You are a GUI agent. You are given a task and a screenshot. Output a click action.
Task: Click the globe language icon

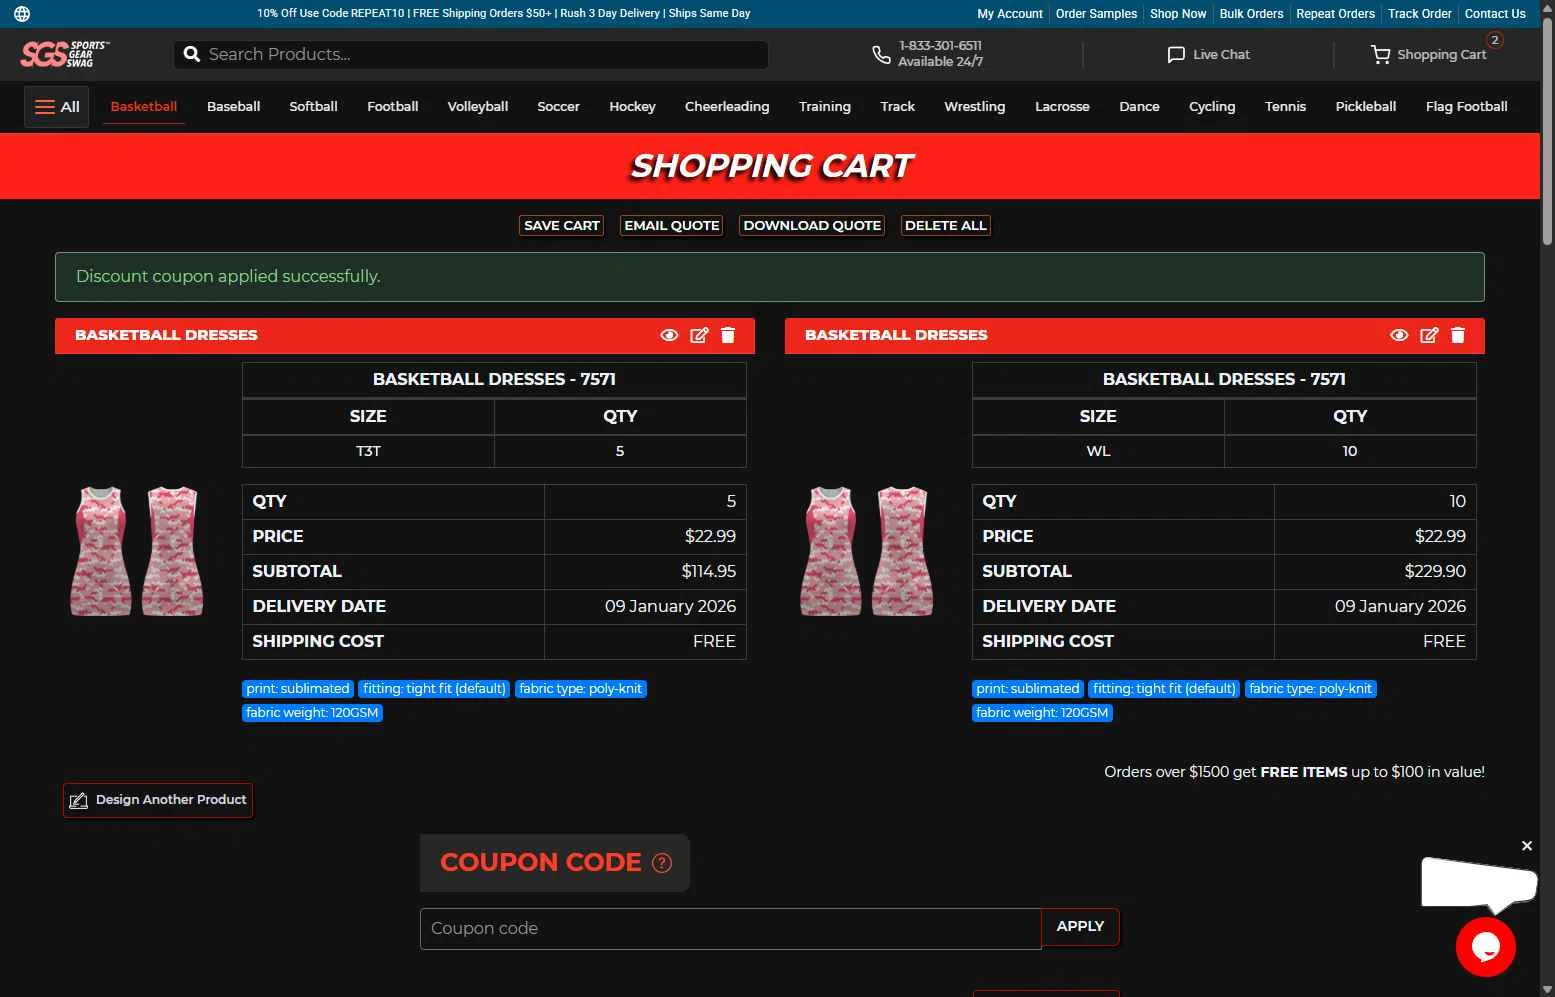[22, 14]
